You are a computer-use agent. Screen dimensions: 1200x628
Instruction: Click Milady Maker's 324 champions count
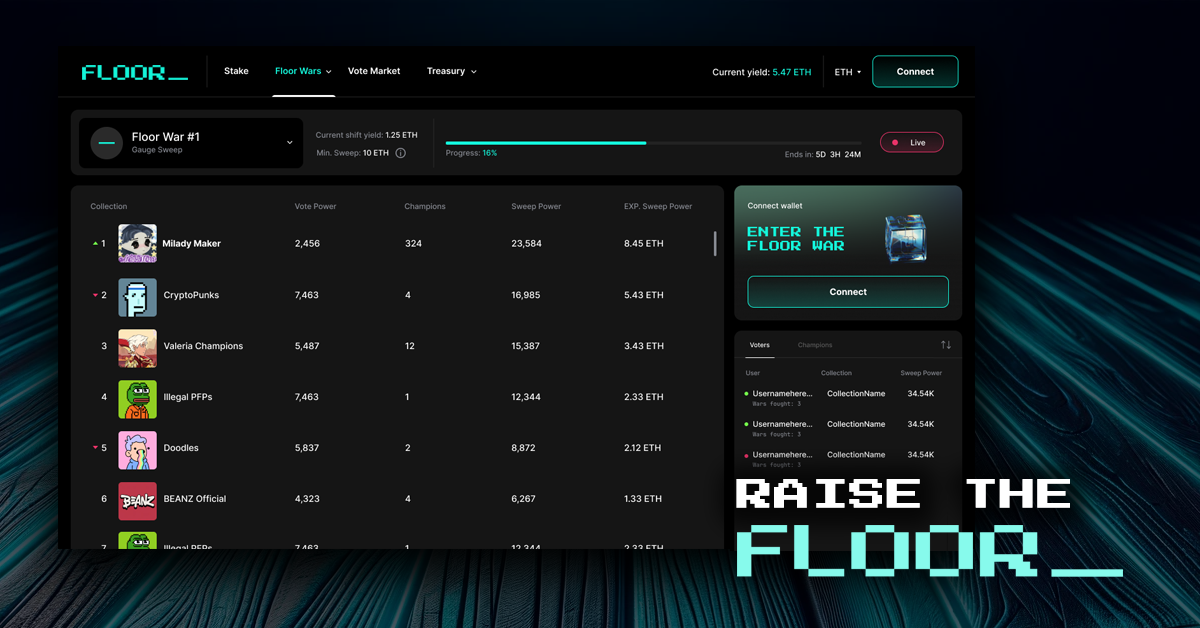pyautogui.click(x=414, y=244)
